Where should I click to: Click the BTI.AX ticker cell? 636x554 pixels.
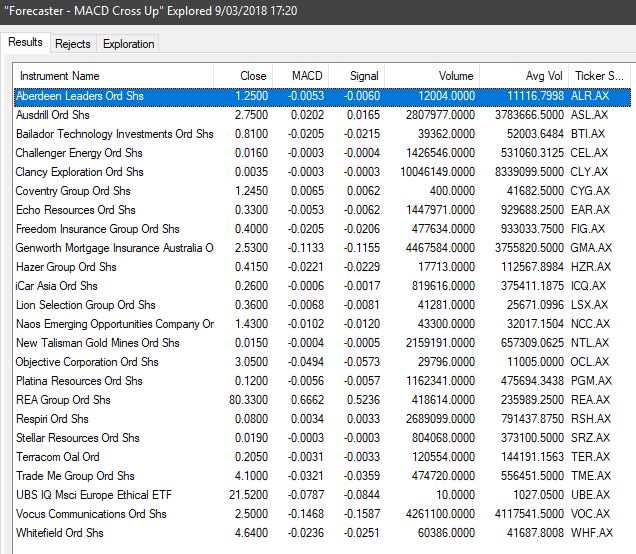588,134
